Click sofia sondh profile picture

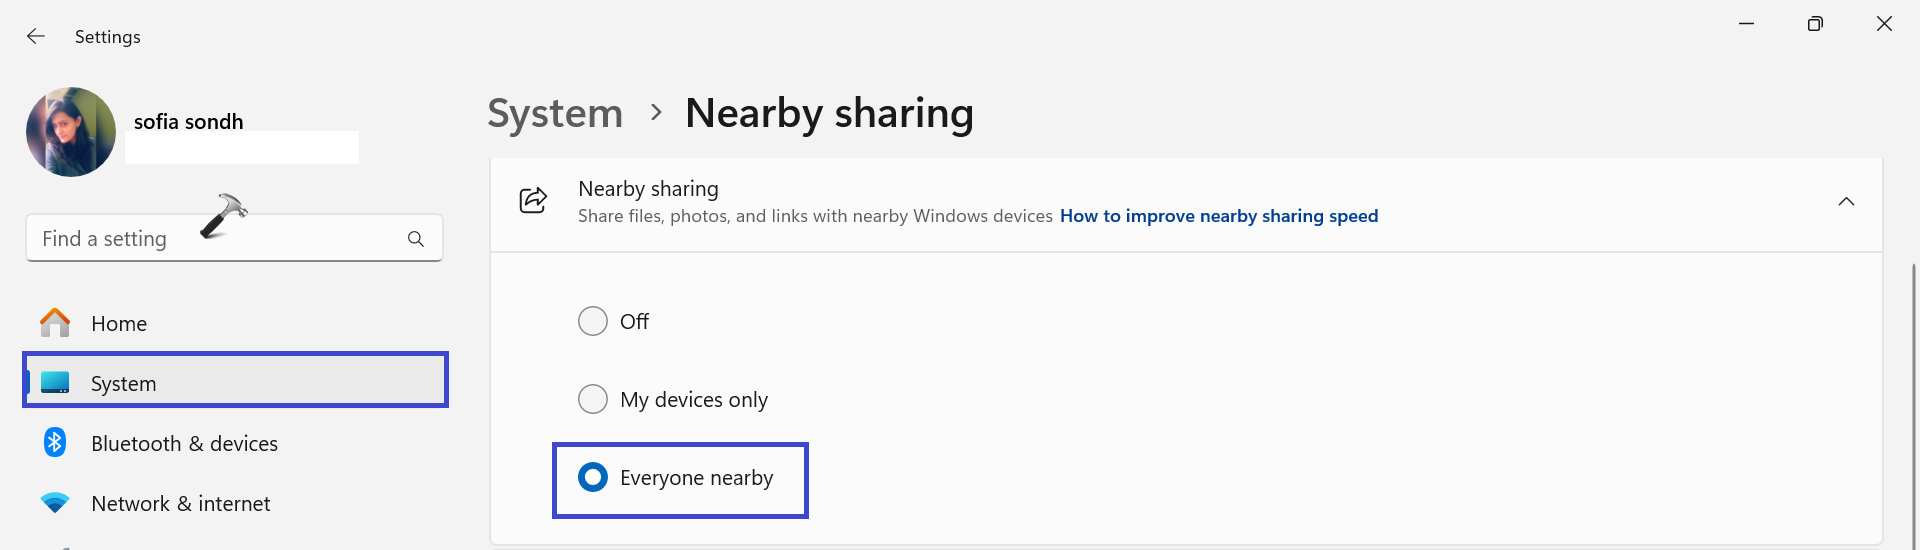71,132
